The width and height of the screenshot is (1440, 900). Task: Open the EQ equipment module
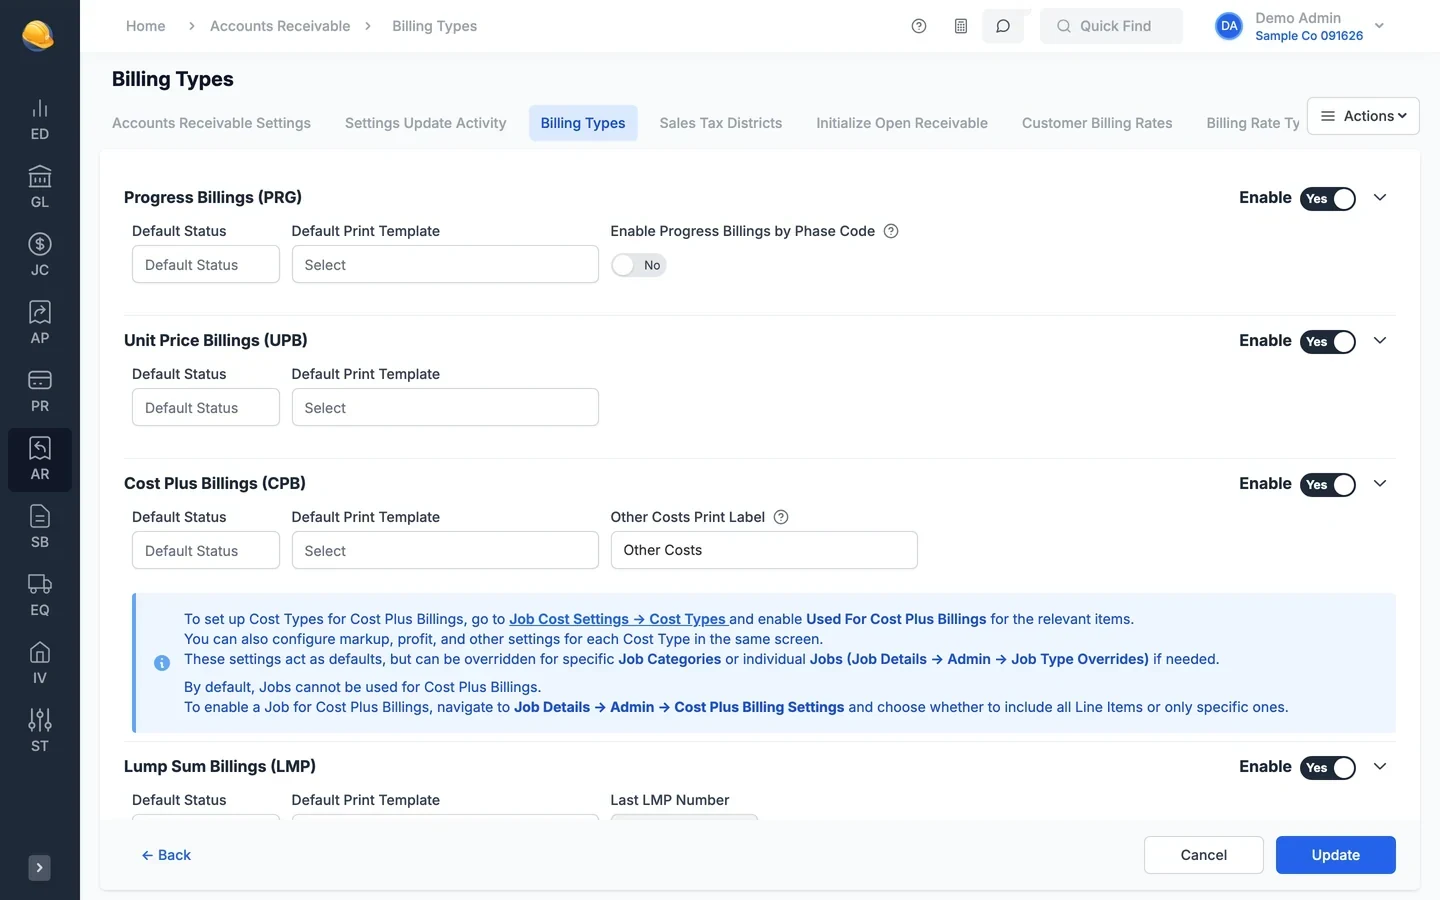[40, 596]
